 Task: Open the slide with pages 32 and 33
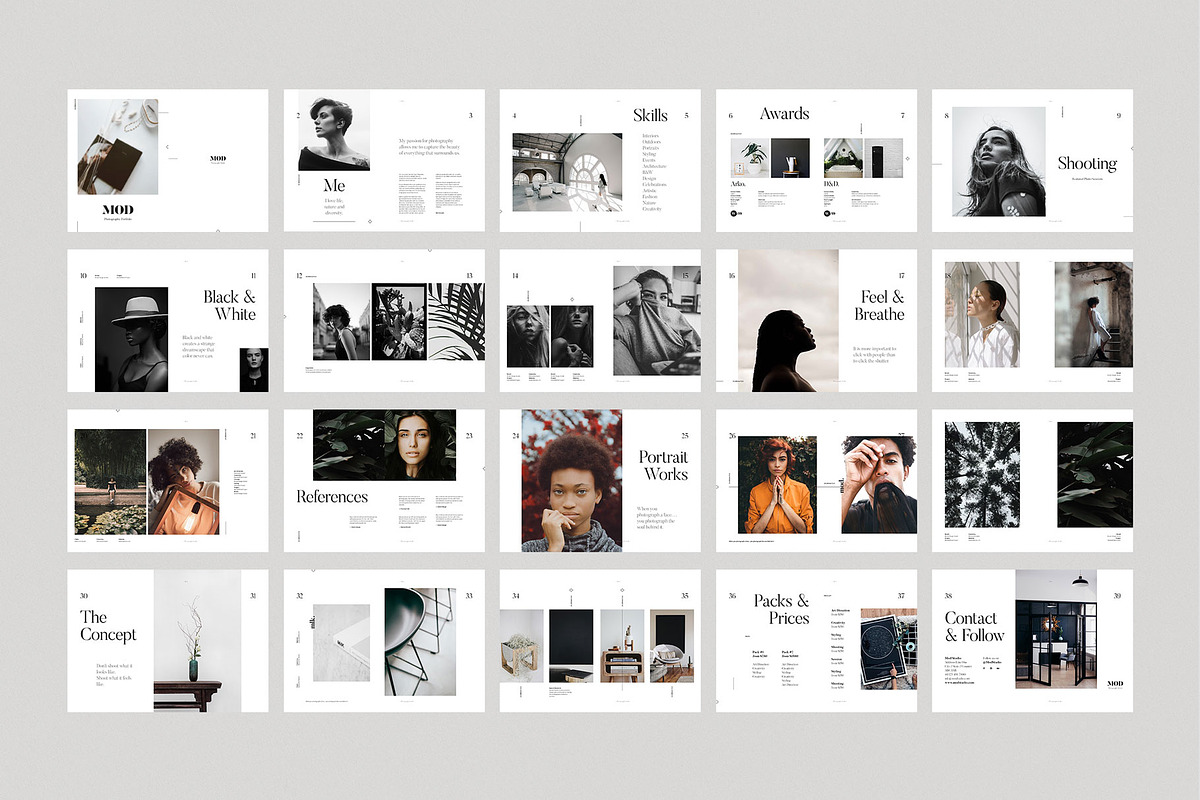[384, 641]
